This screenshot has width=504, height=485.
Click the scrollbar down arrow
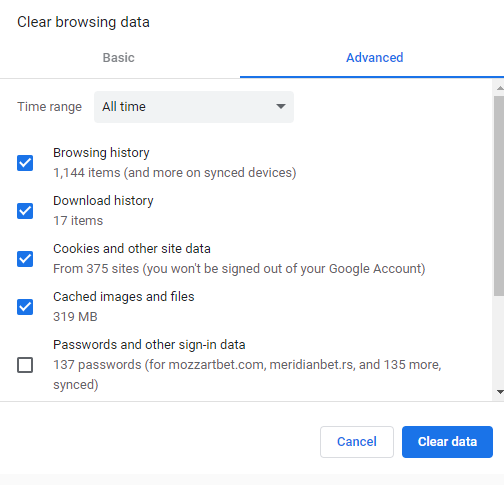500,392
